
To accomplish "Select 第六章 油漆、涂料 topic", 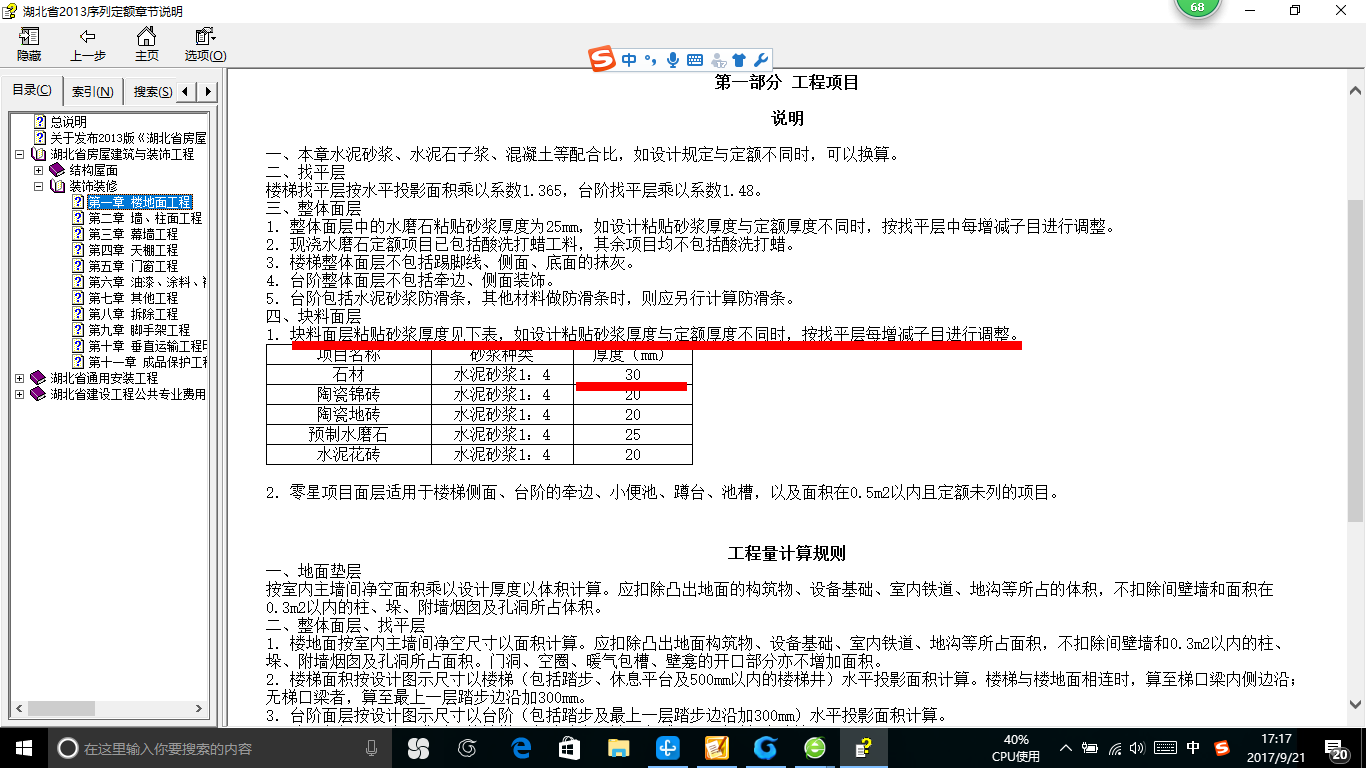I will click(147, 282).
